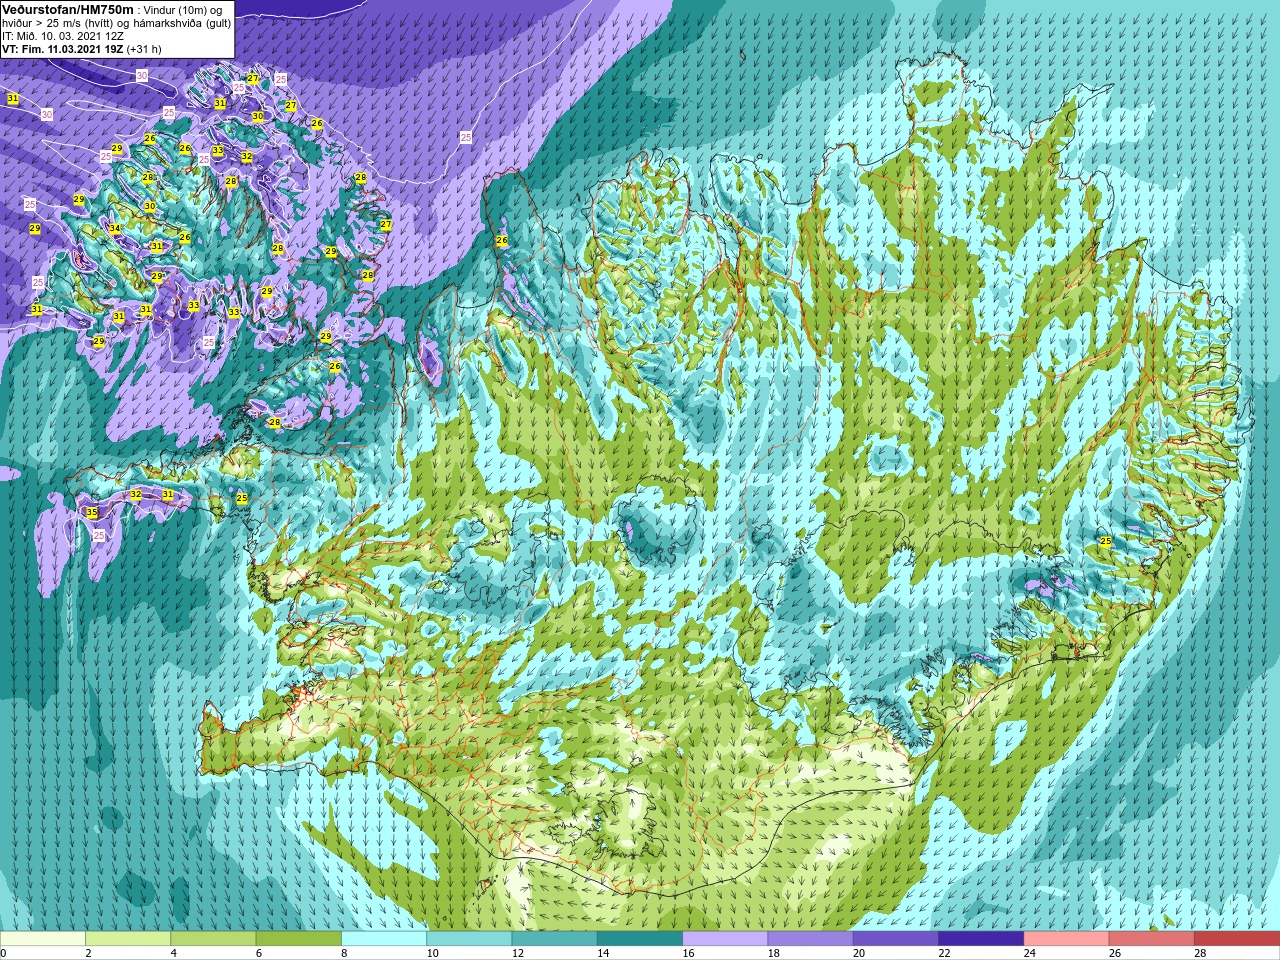Pick the dark indigo 22–24 legend swatch

tap(981, 939)
